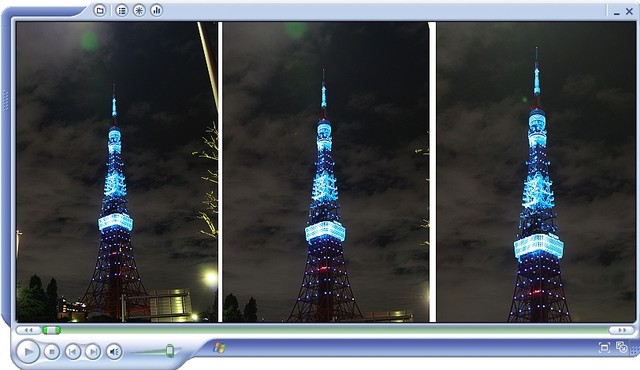This screenshot has height=370, width=640.
Task: Click the Windows logo on player bar
Action: click(x=219, y=348)
